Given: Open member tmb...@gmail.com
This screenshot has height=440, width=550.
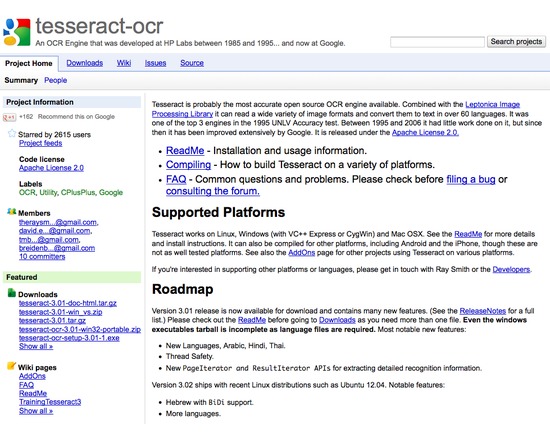Looking at the screenshot, I should (49, 240).
